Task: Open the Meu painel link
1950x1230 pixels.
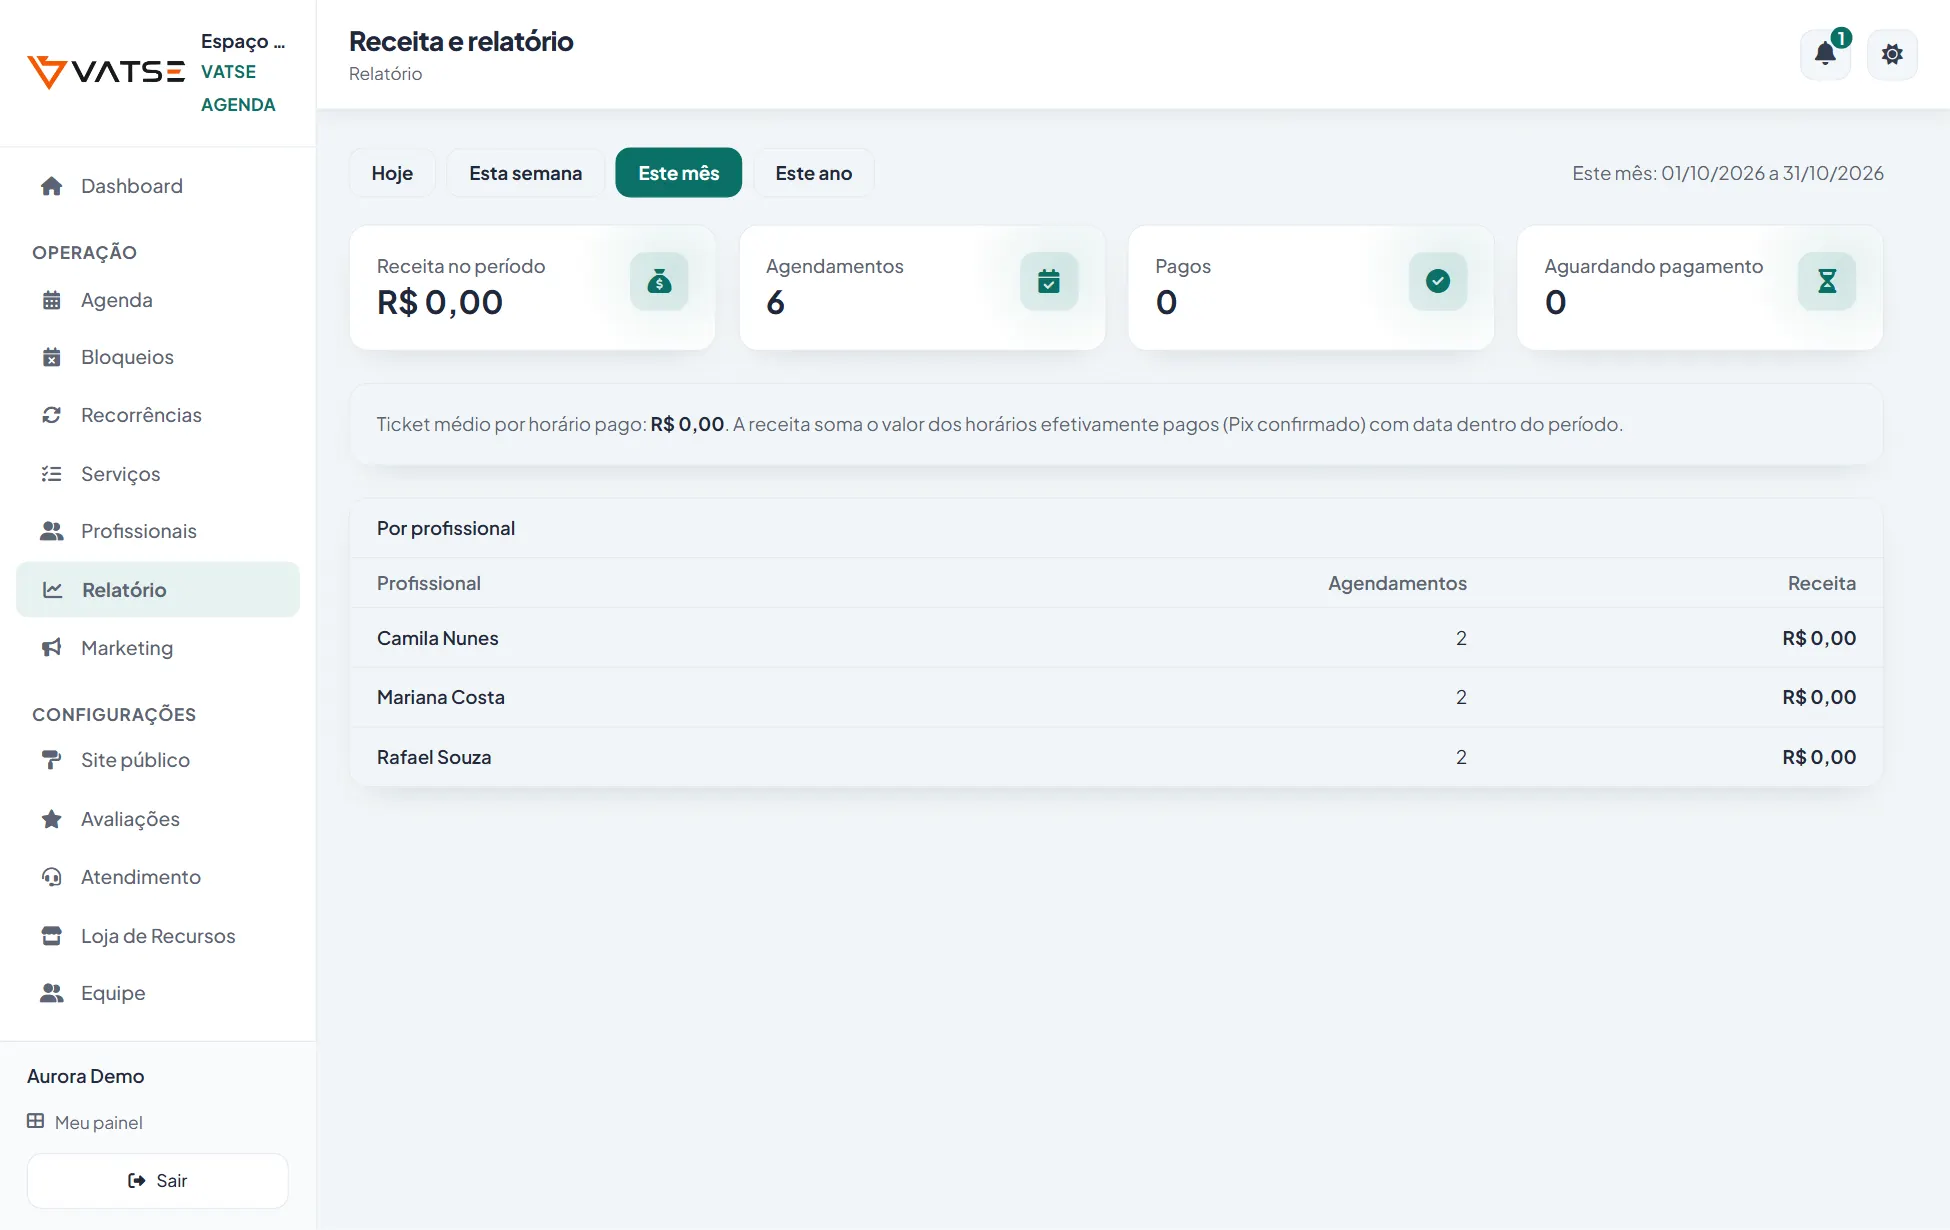Action: point(85,1122)
